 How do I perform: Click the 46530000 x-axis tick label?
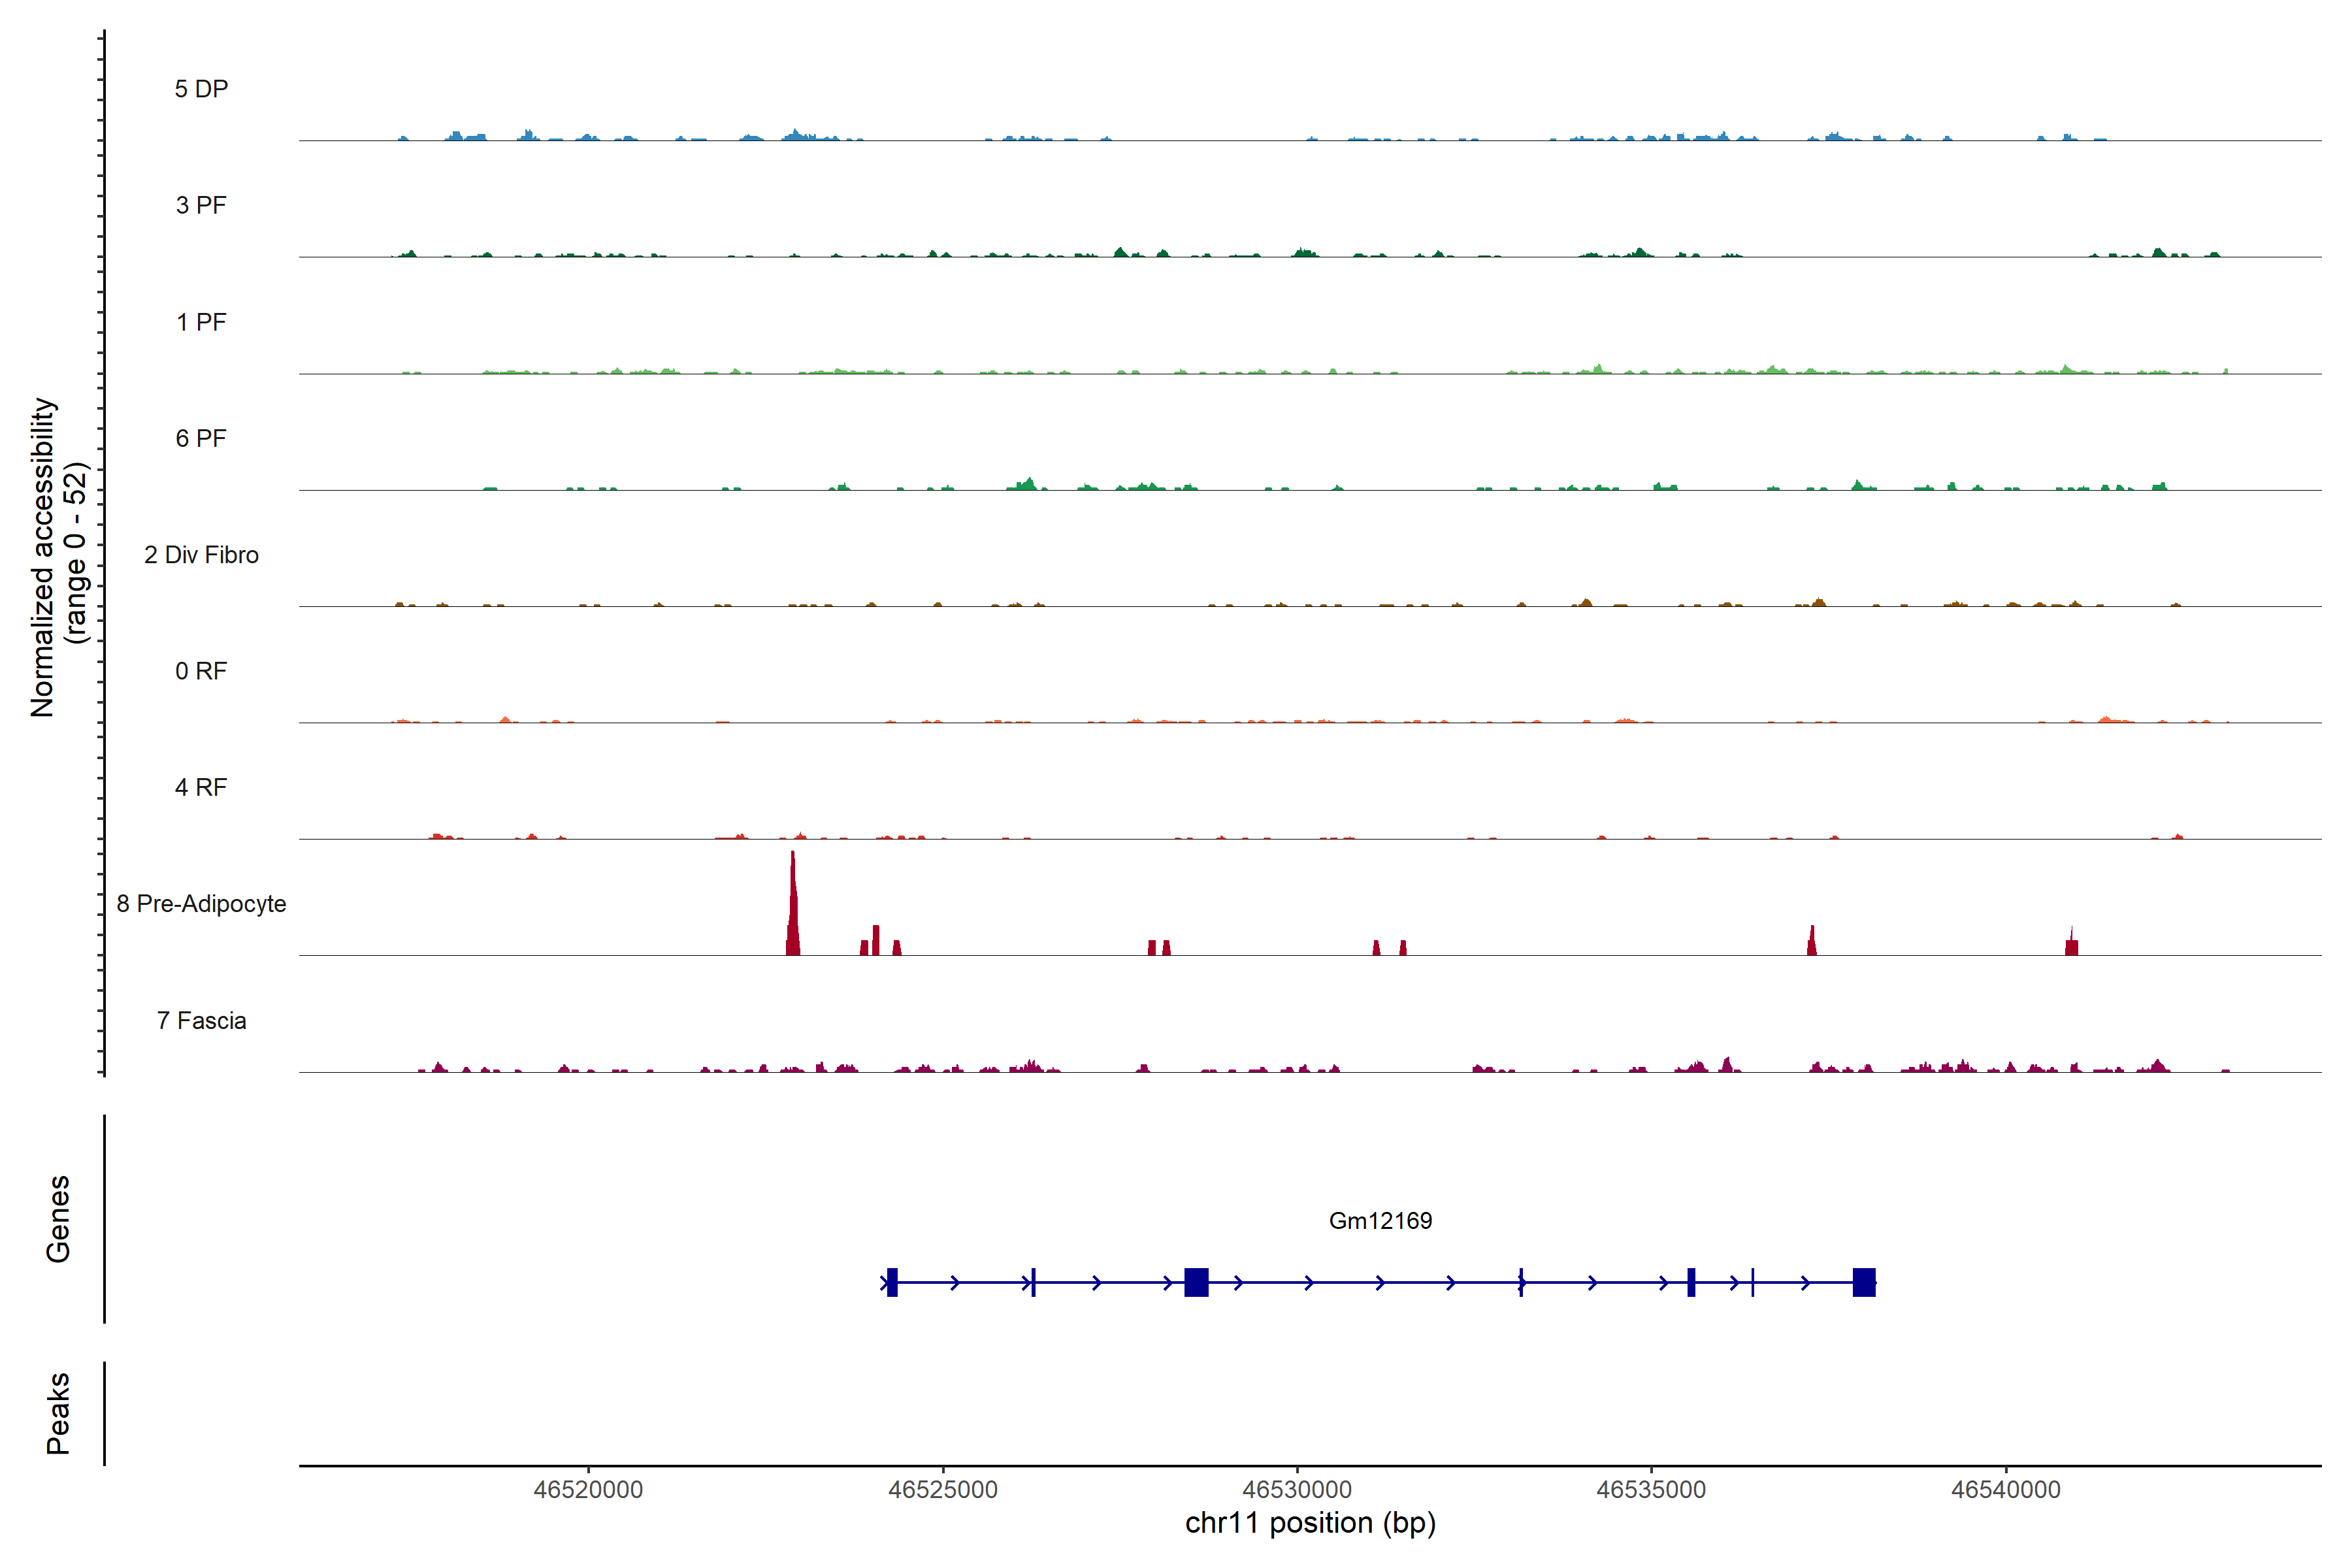(x=1297, y=1489)
